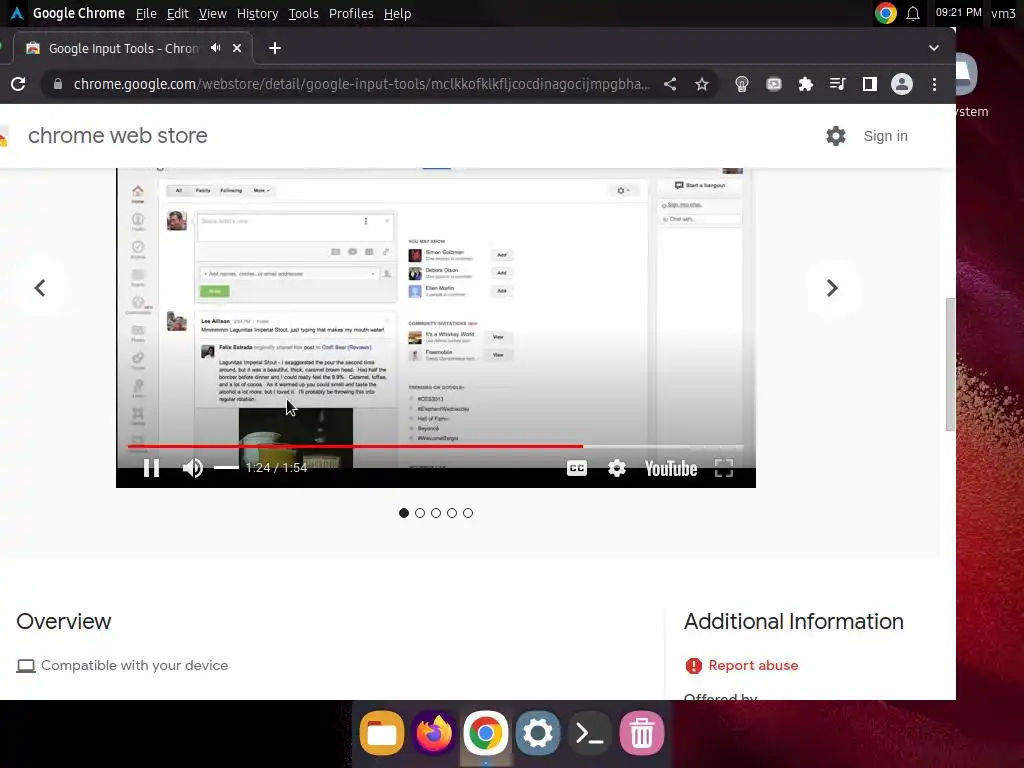1024x768 pixels.
Task: Open the Profiles menu
Action: point(351,14)
